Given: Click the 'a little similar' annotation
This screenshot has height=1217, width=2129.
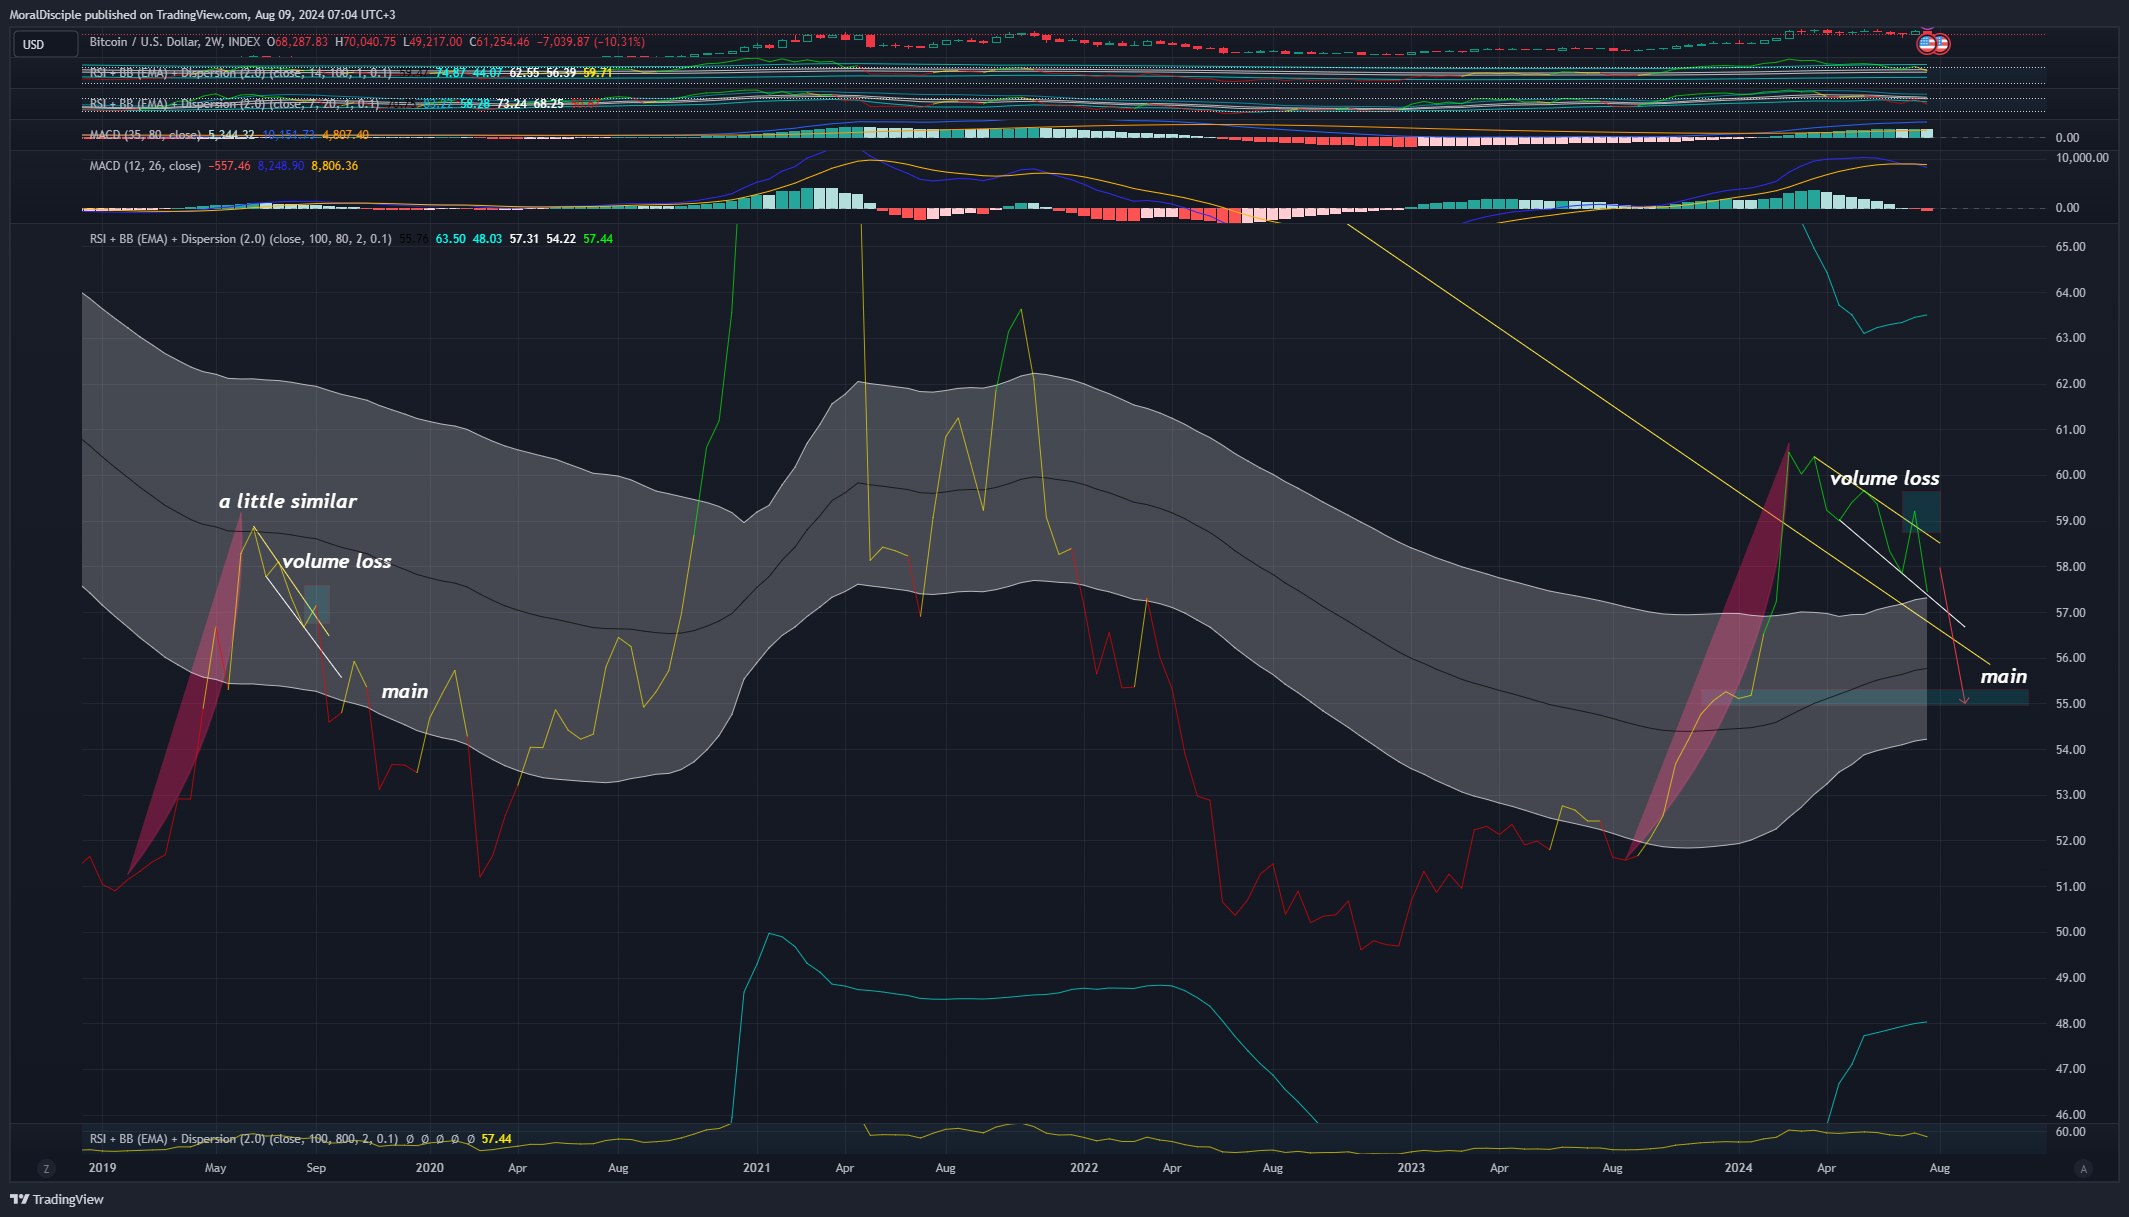Looking at the screenshot, I should [x=288, y=501].
